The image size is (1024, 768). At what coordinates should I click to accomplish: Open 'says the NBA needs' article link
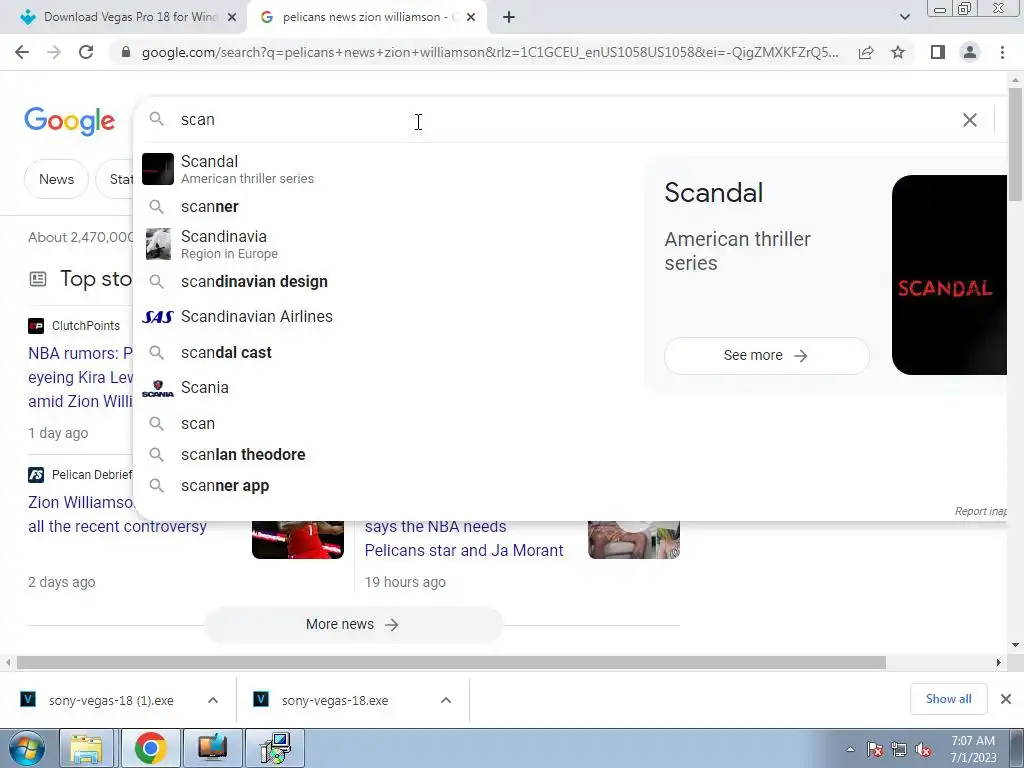point(436,526)
